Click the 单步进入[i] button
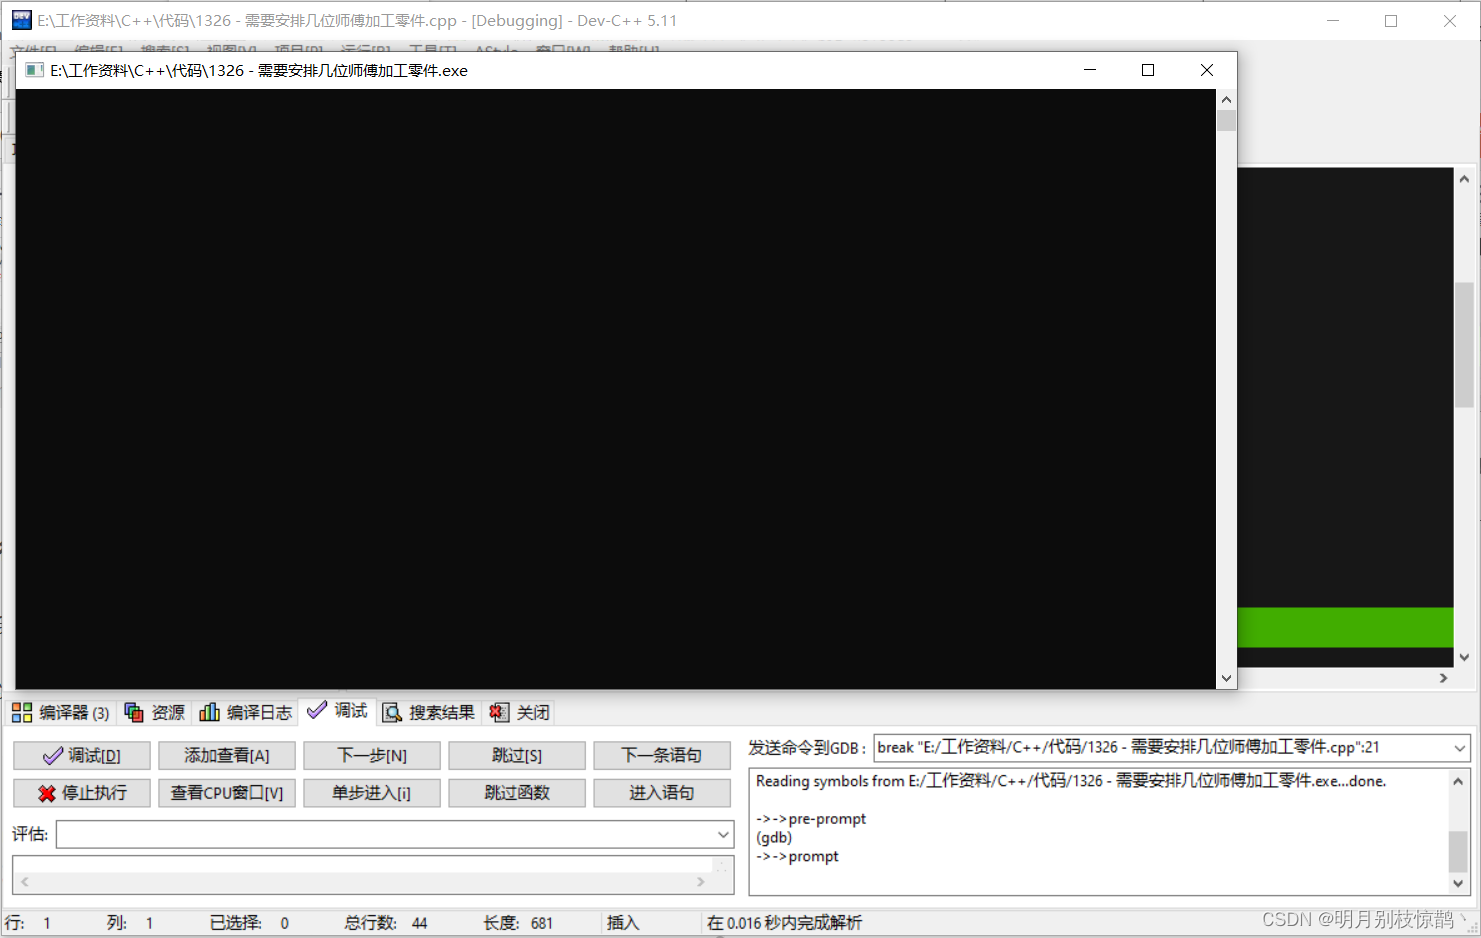Viewport: 1481px width, 938px height. (x=372, y=793)
